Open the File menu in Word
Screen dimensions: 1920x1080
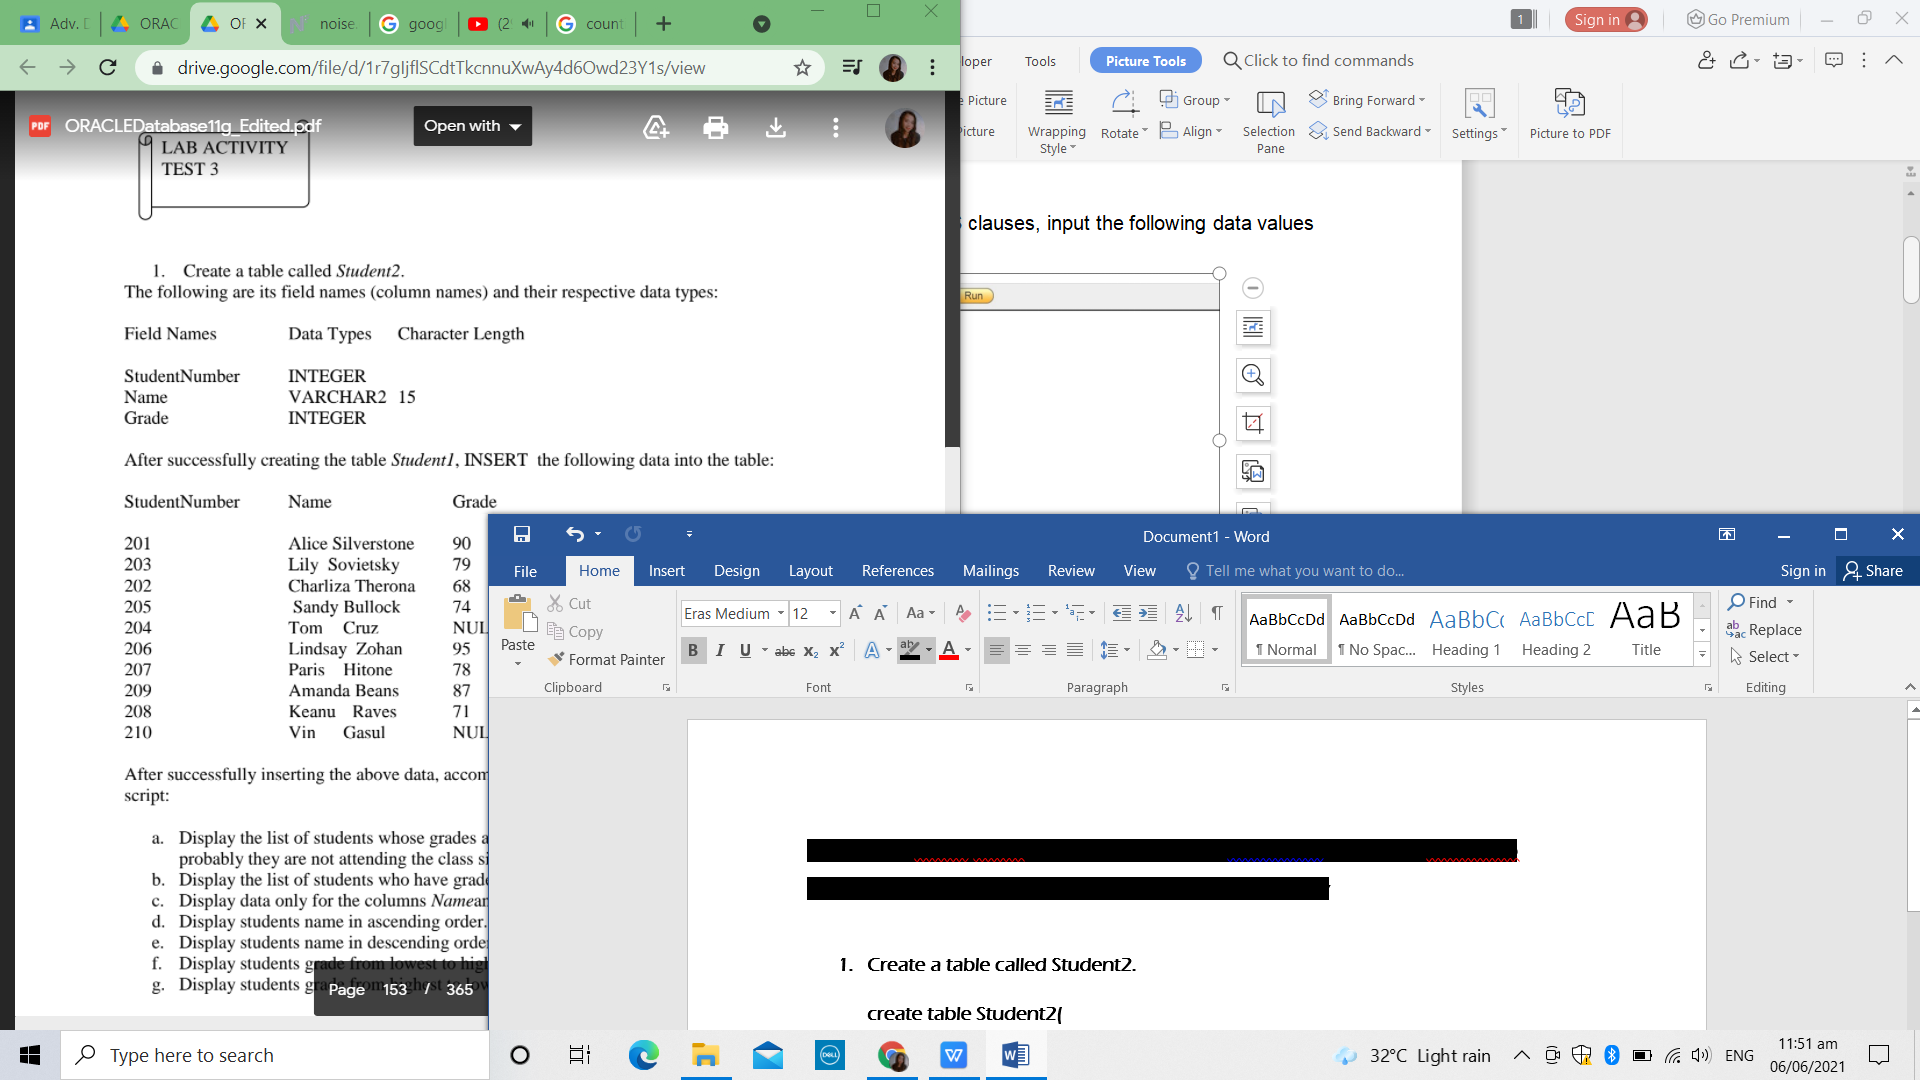[x=526, y=571]
